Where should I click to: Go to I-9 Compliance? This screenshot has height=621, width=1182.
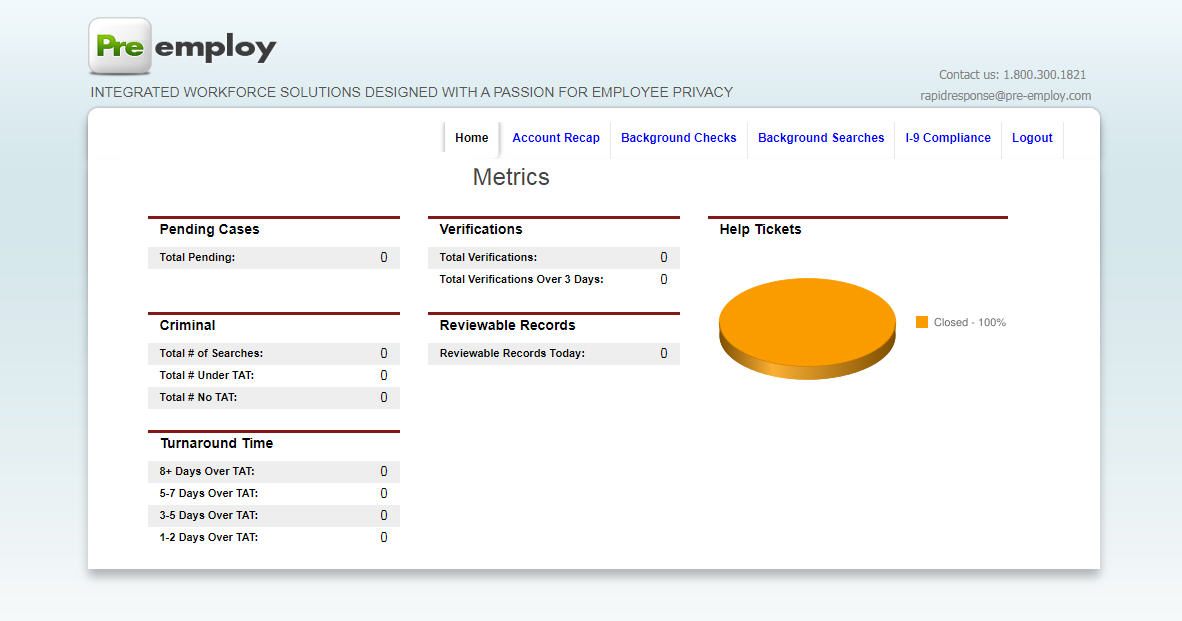tap(947, 138)
